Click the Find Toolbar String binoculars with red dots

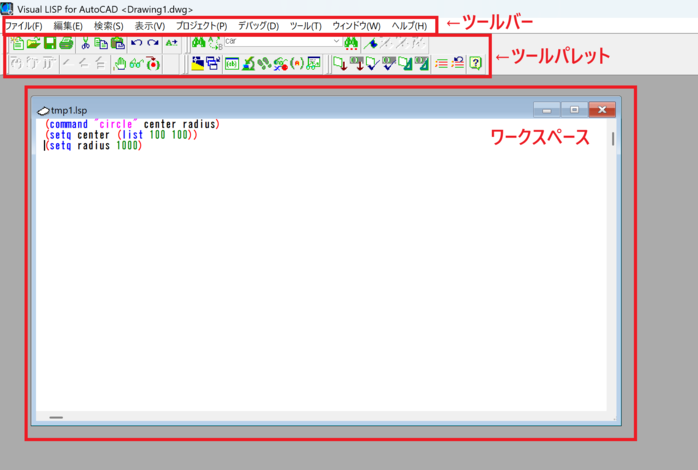point(351,43)
